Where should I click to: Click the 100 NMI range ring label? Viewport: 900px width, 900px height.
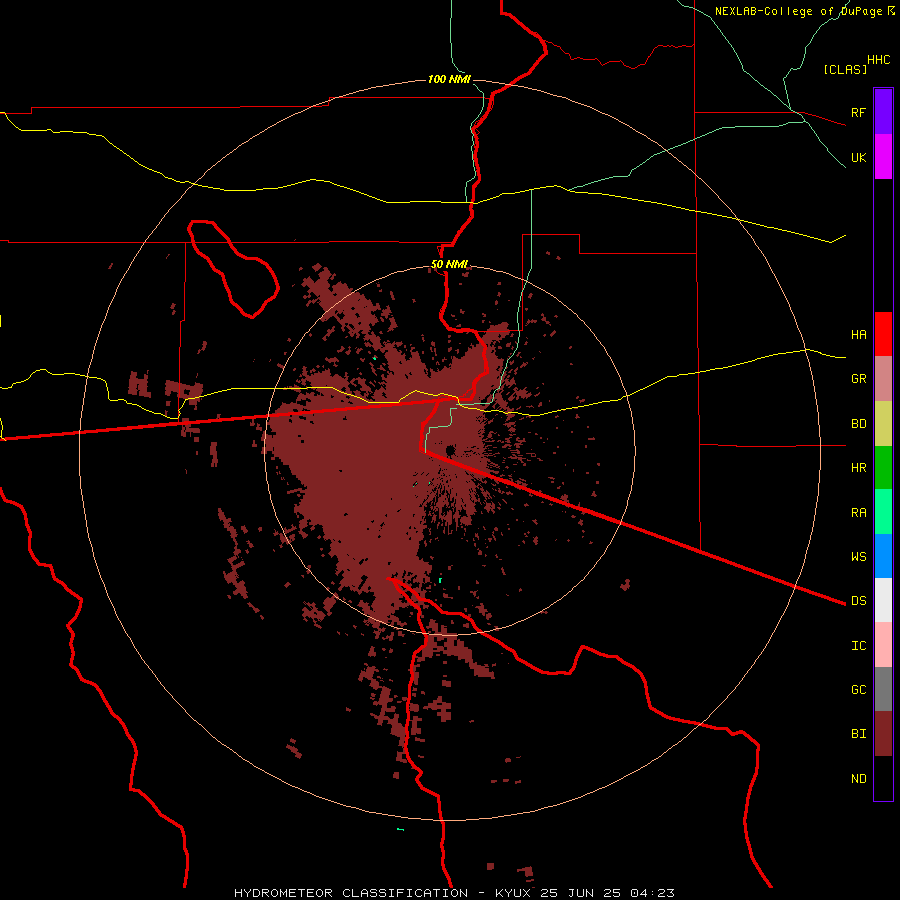(449, 79)
